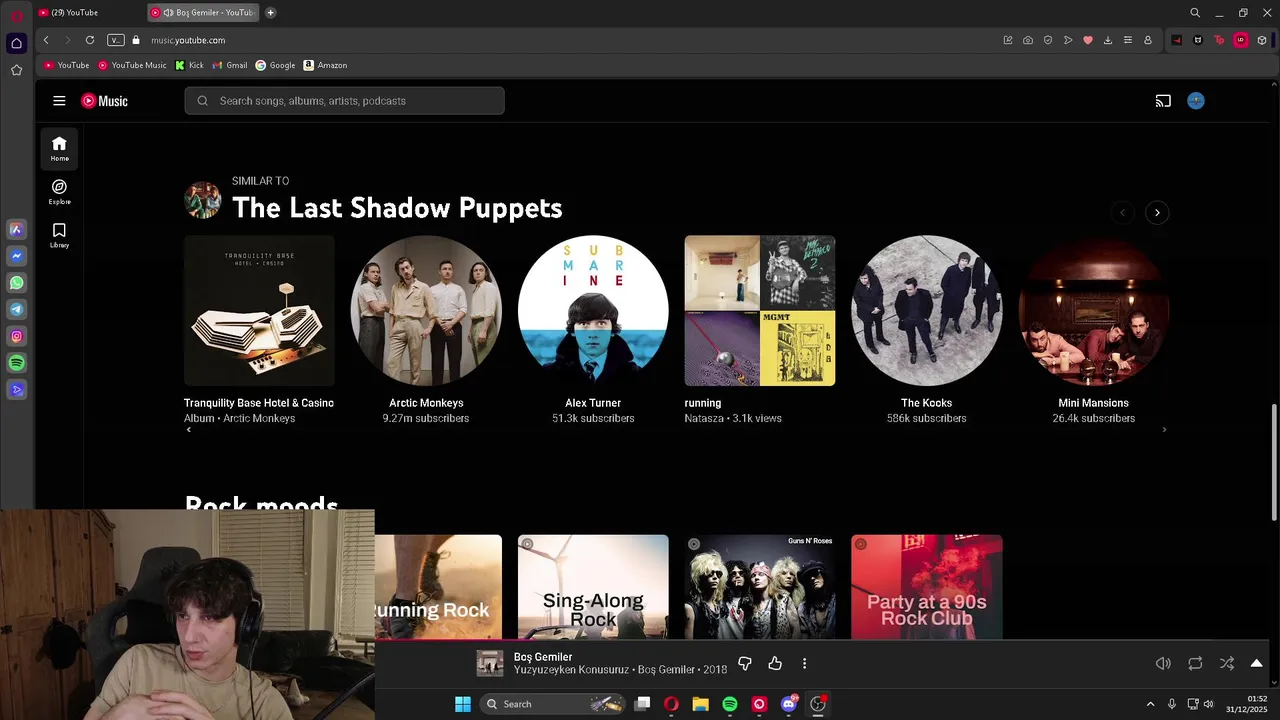Open the browser profile icon in toolbar
Screen dimensions: 1280x720
coord(1148,40)
